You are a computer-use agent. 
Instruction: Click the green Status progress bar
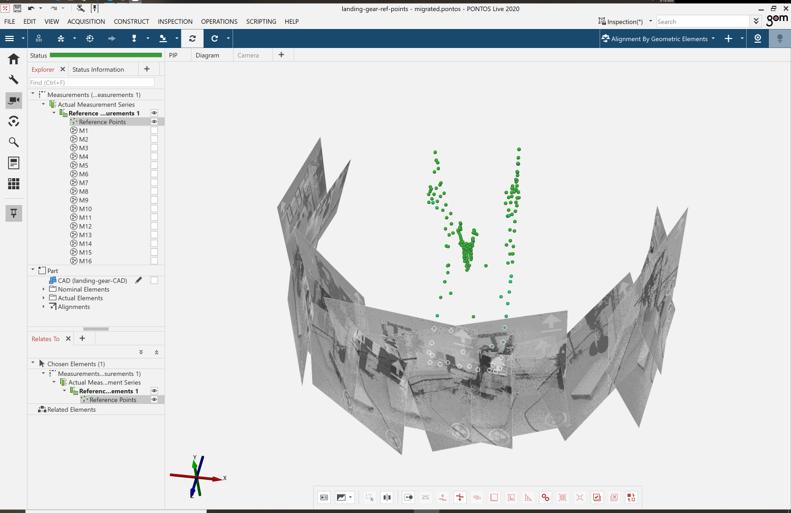click(105, 55)
